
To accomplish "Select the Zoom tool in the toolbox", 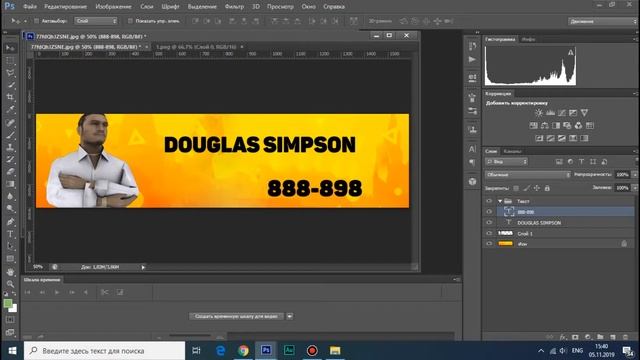I will (10, 284).
